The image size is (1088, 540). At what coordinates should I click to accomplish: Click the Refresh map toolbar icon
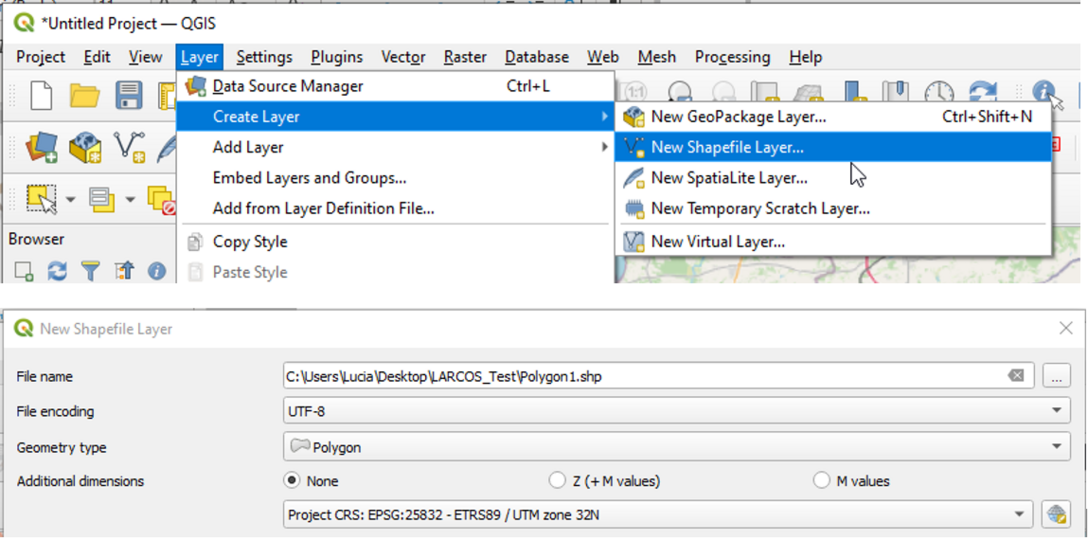(983, 92)
